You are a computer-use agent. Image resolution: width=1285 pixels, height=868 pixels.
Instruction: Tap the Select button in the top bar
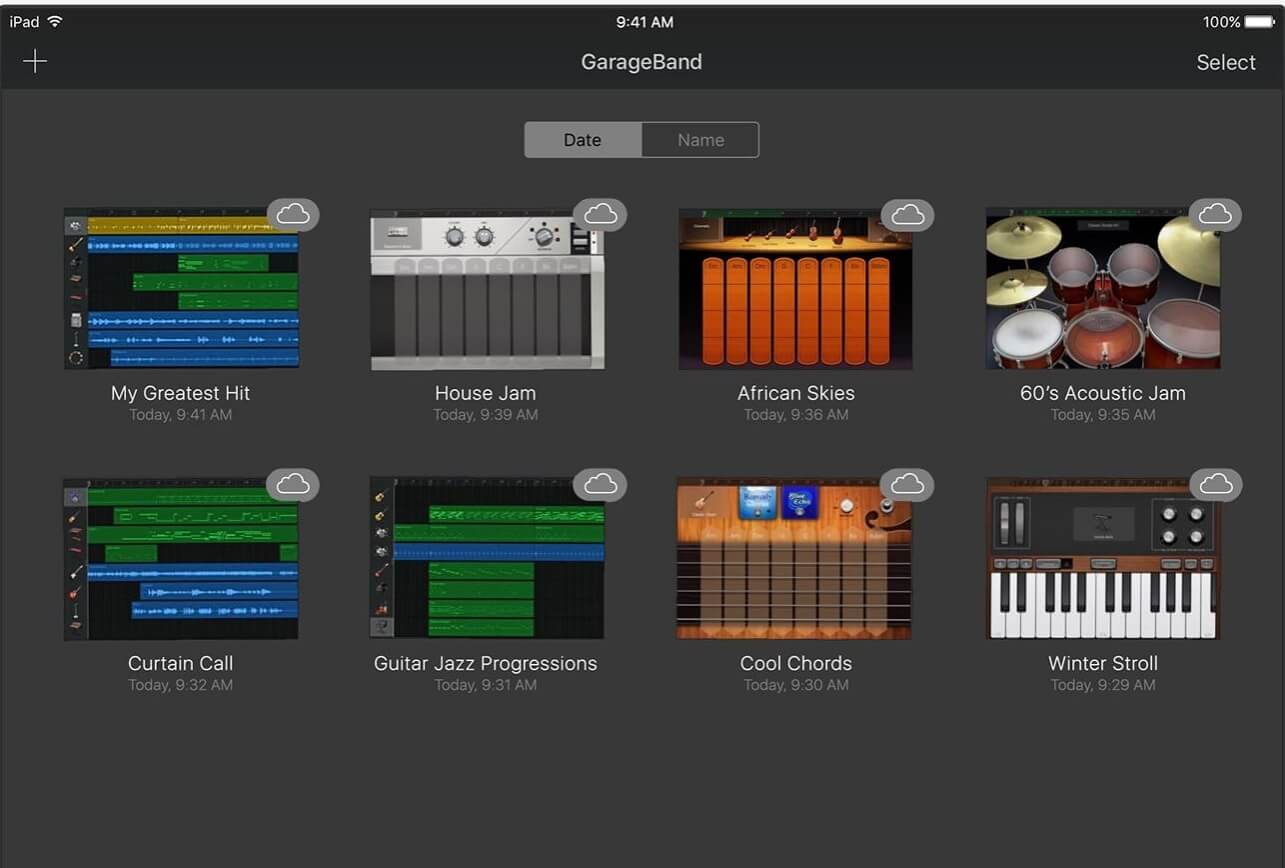point(1226,62)
